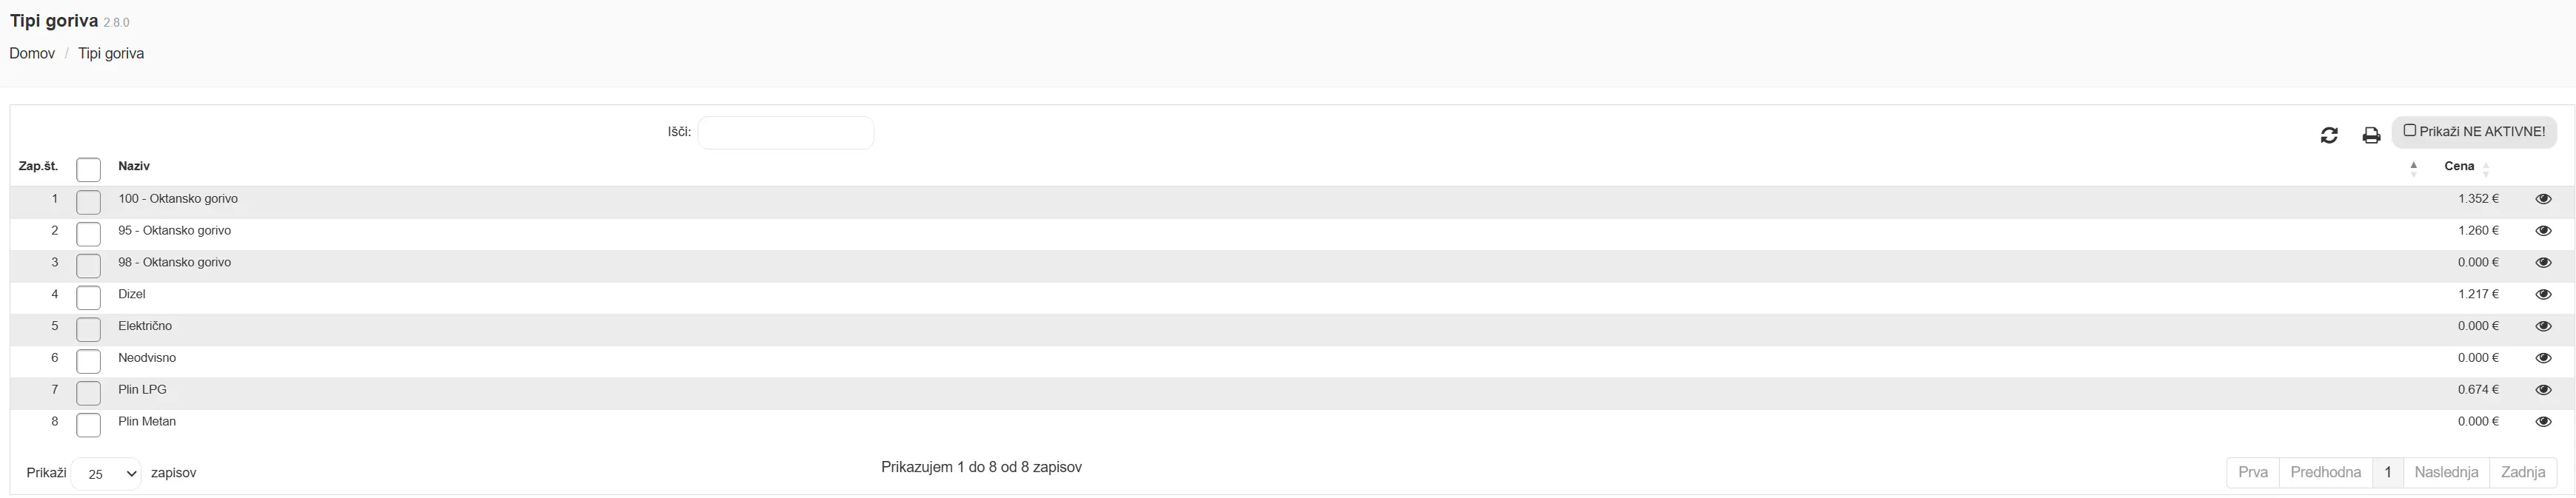View the Plin Metan entry
Screen dimensions: 2576x498
2543,422
